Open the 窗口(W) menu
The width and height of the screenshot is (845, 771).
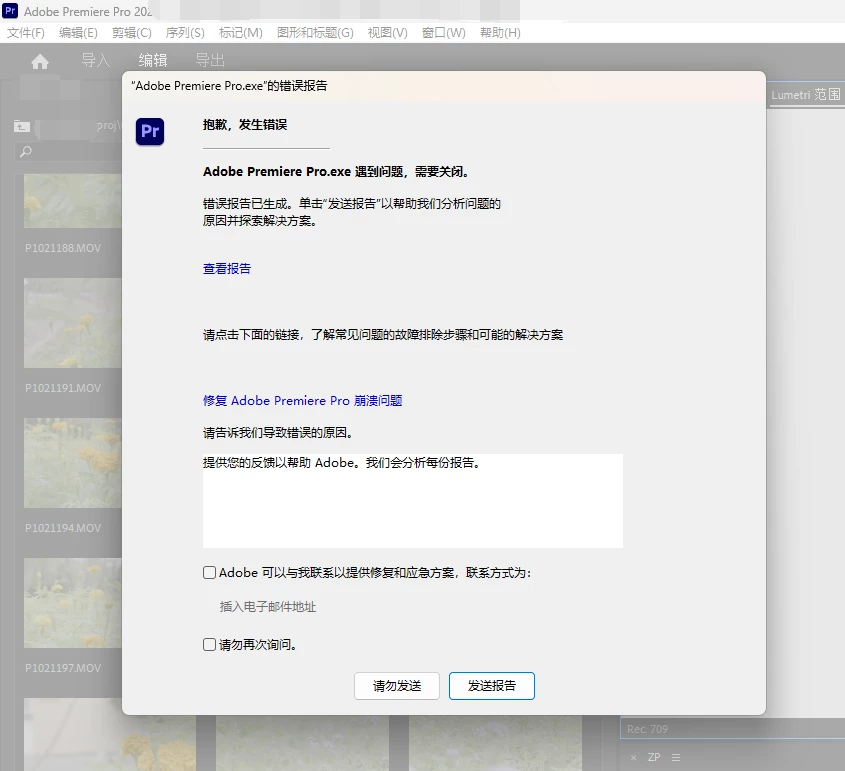pos(444,33)
